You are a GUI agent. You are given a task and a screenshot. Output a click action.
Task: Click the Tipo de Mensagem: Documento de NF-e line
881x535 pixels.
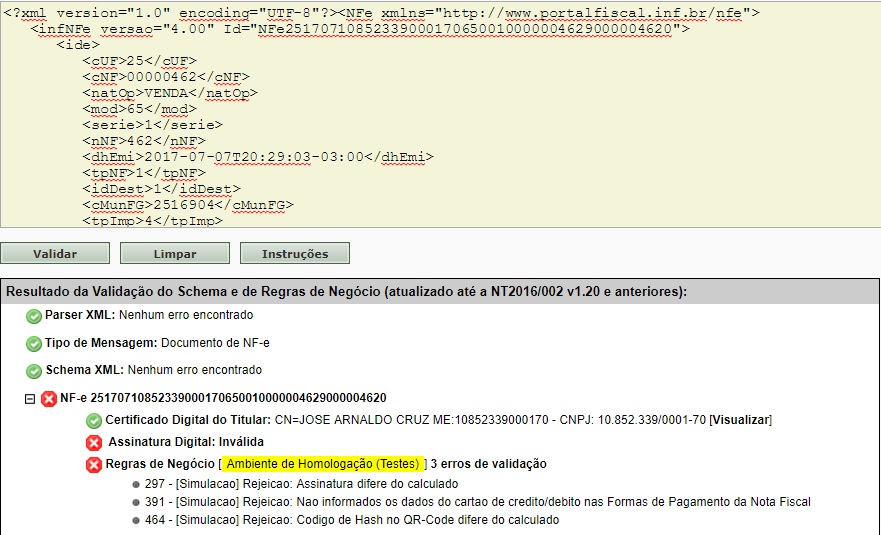157,343
